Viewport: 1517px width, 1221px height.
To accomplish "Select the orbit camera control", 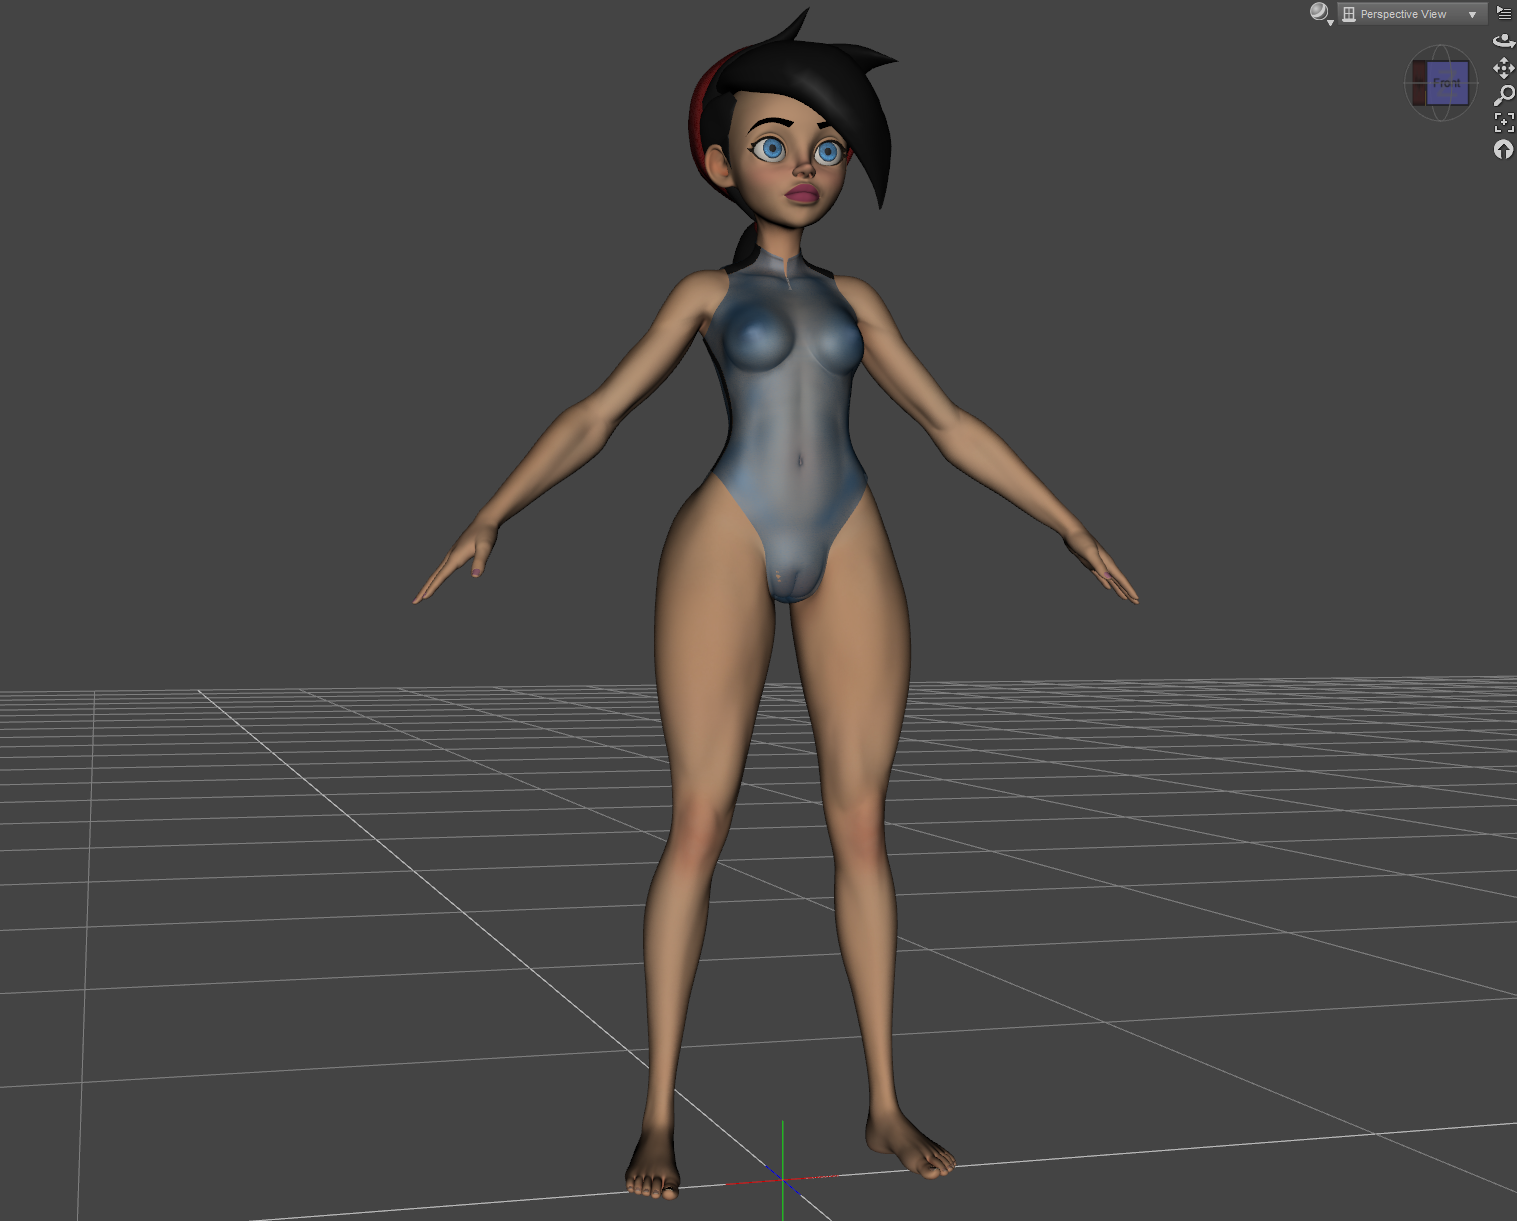I will click(x=1504, y=41).
